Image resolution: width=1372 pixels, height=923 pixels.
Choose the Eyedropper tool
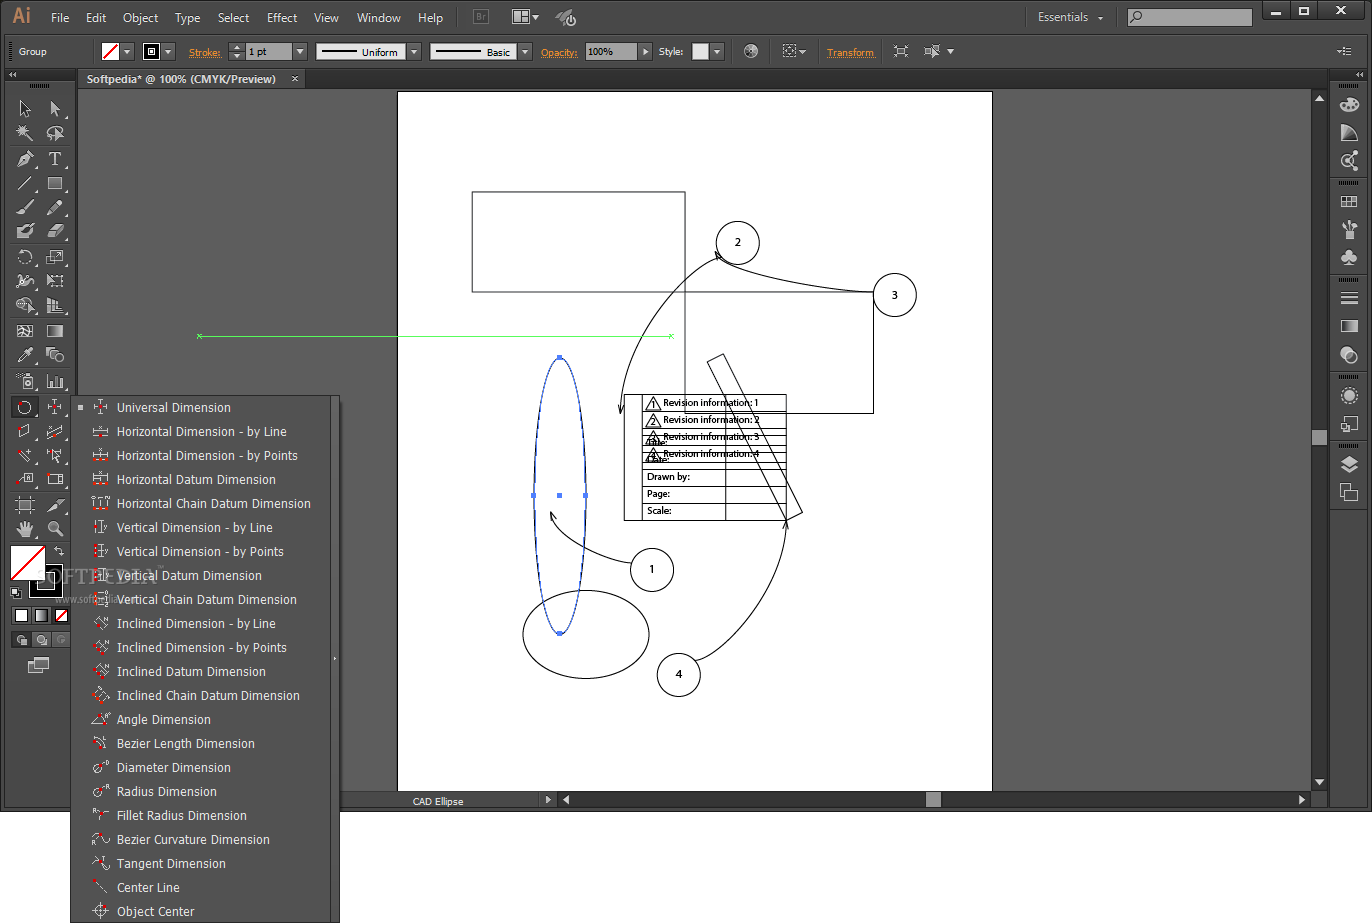tap(25, 355)
